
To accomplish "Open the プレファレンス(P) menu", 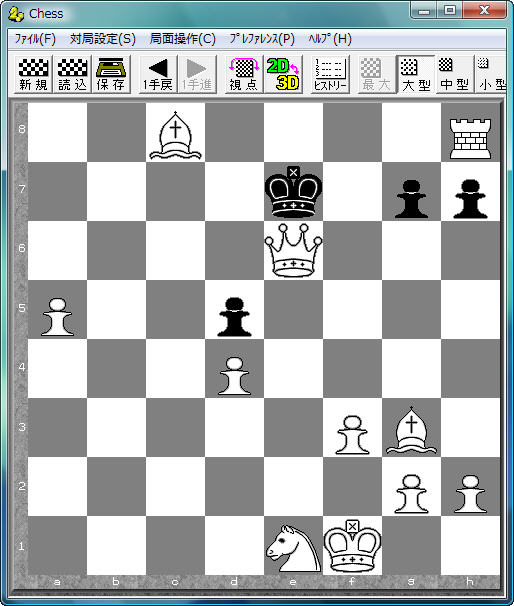I will pyautogui.click(x=262, y=39).
